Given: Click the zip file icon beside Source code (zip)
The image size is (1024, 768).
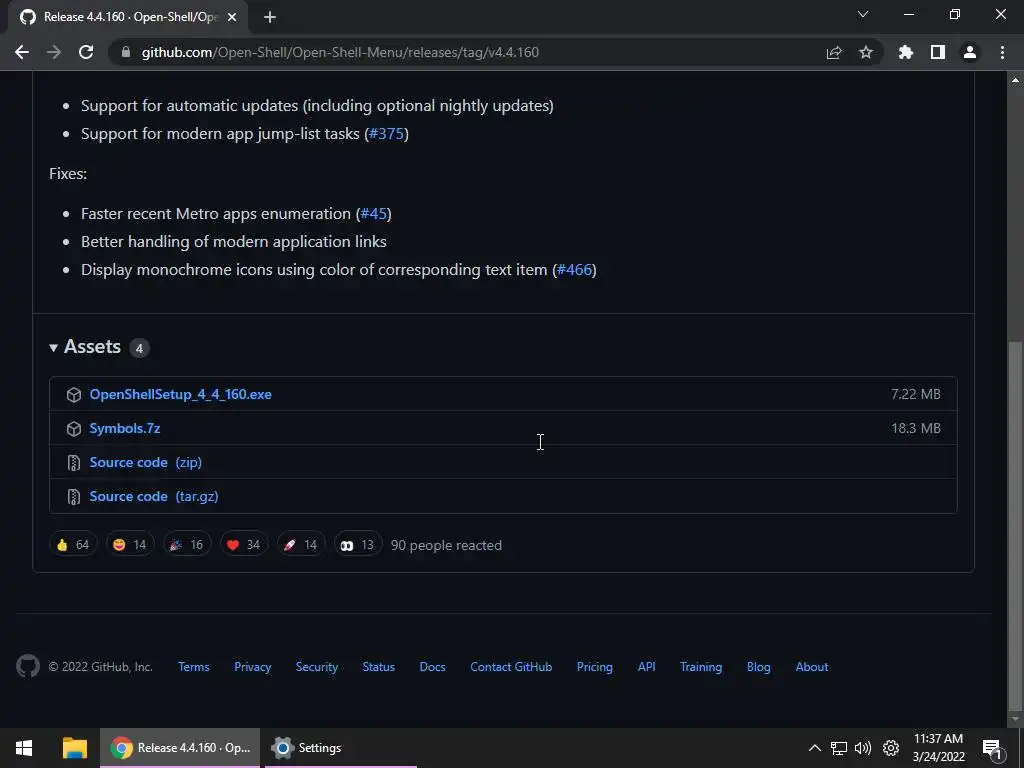Looking at the screenshot, I should coord(74,463).
